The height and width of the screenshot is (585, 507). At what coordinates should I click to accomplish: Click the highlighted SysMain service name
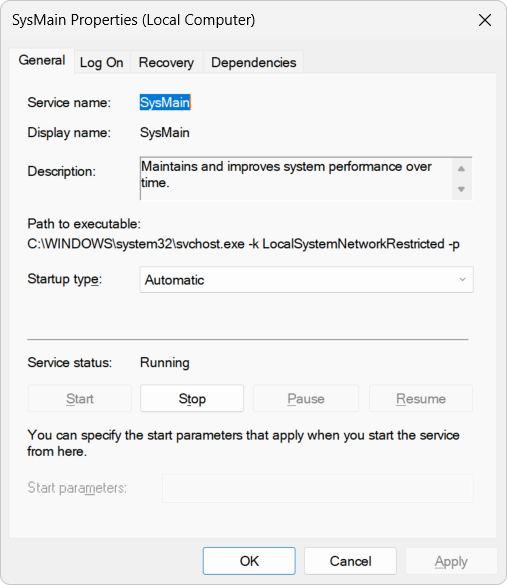click(x=165, y=102)
